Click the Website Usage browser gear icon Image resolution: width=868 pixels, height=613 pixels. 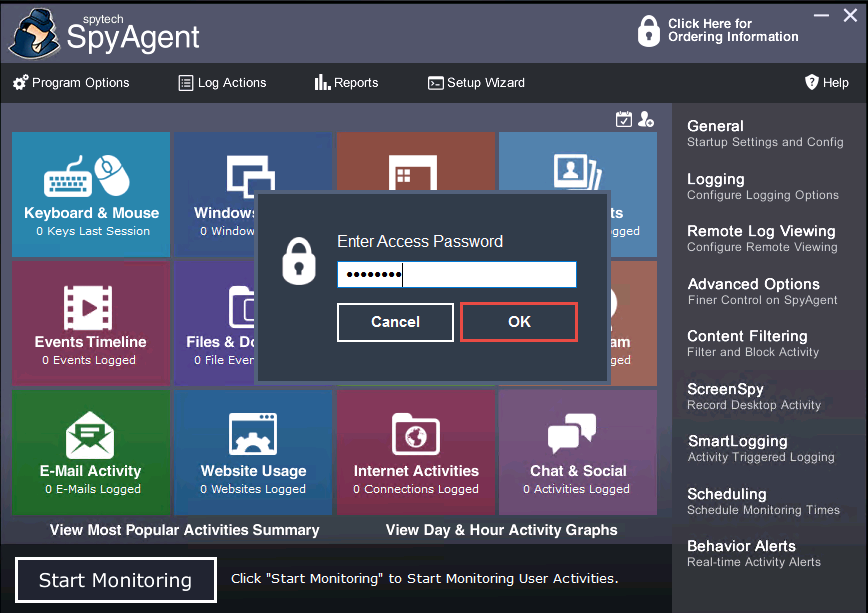[253, 434]
